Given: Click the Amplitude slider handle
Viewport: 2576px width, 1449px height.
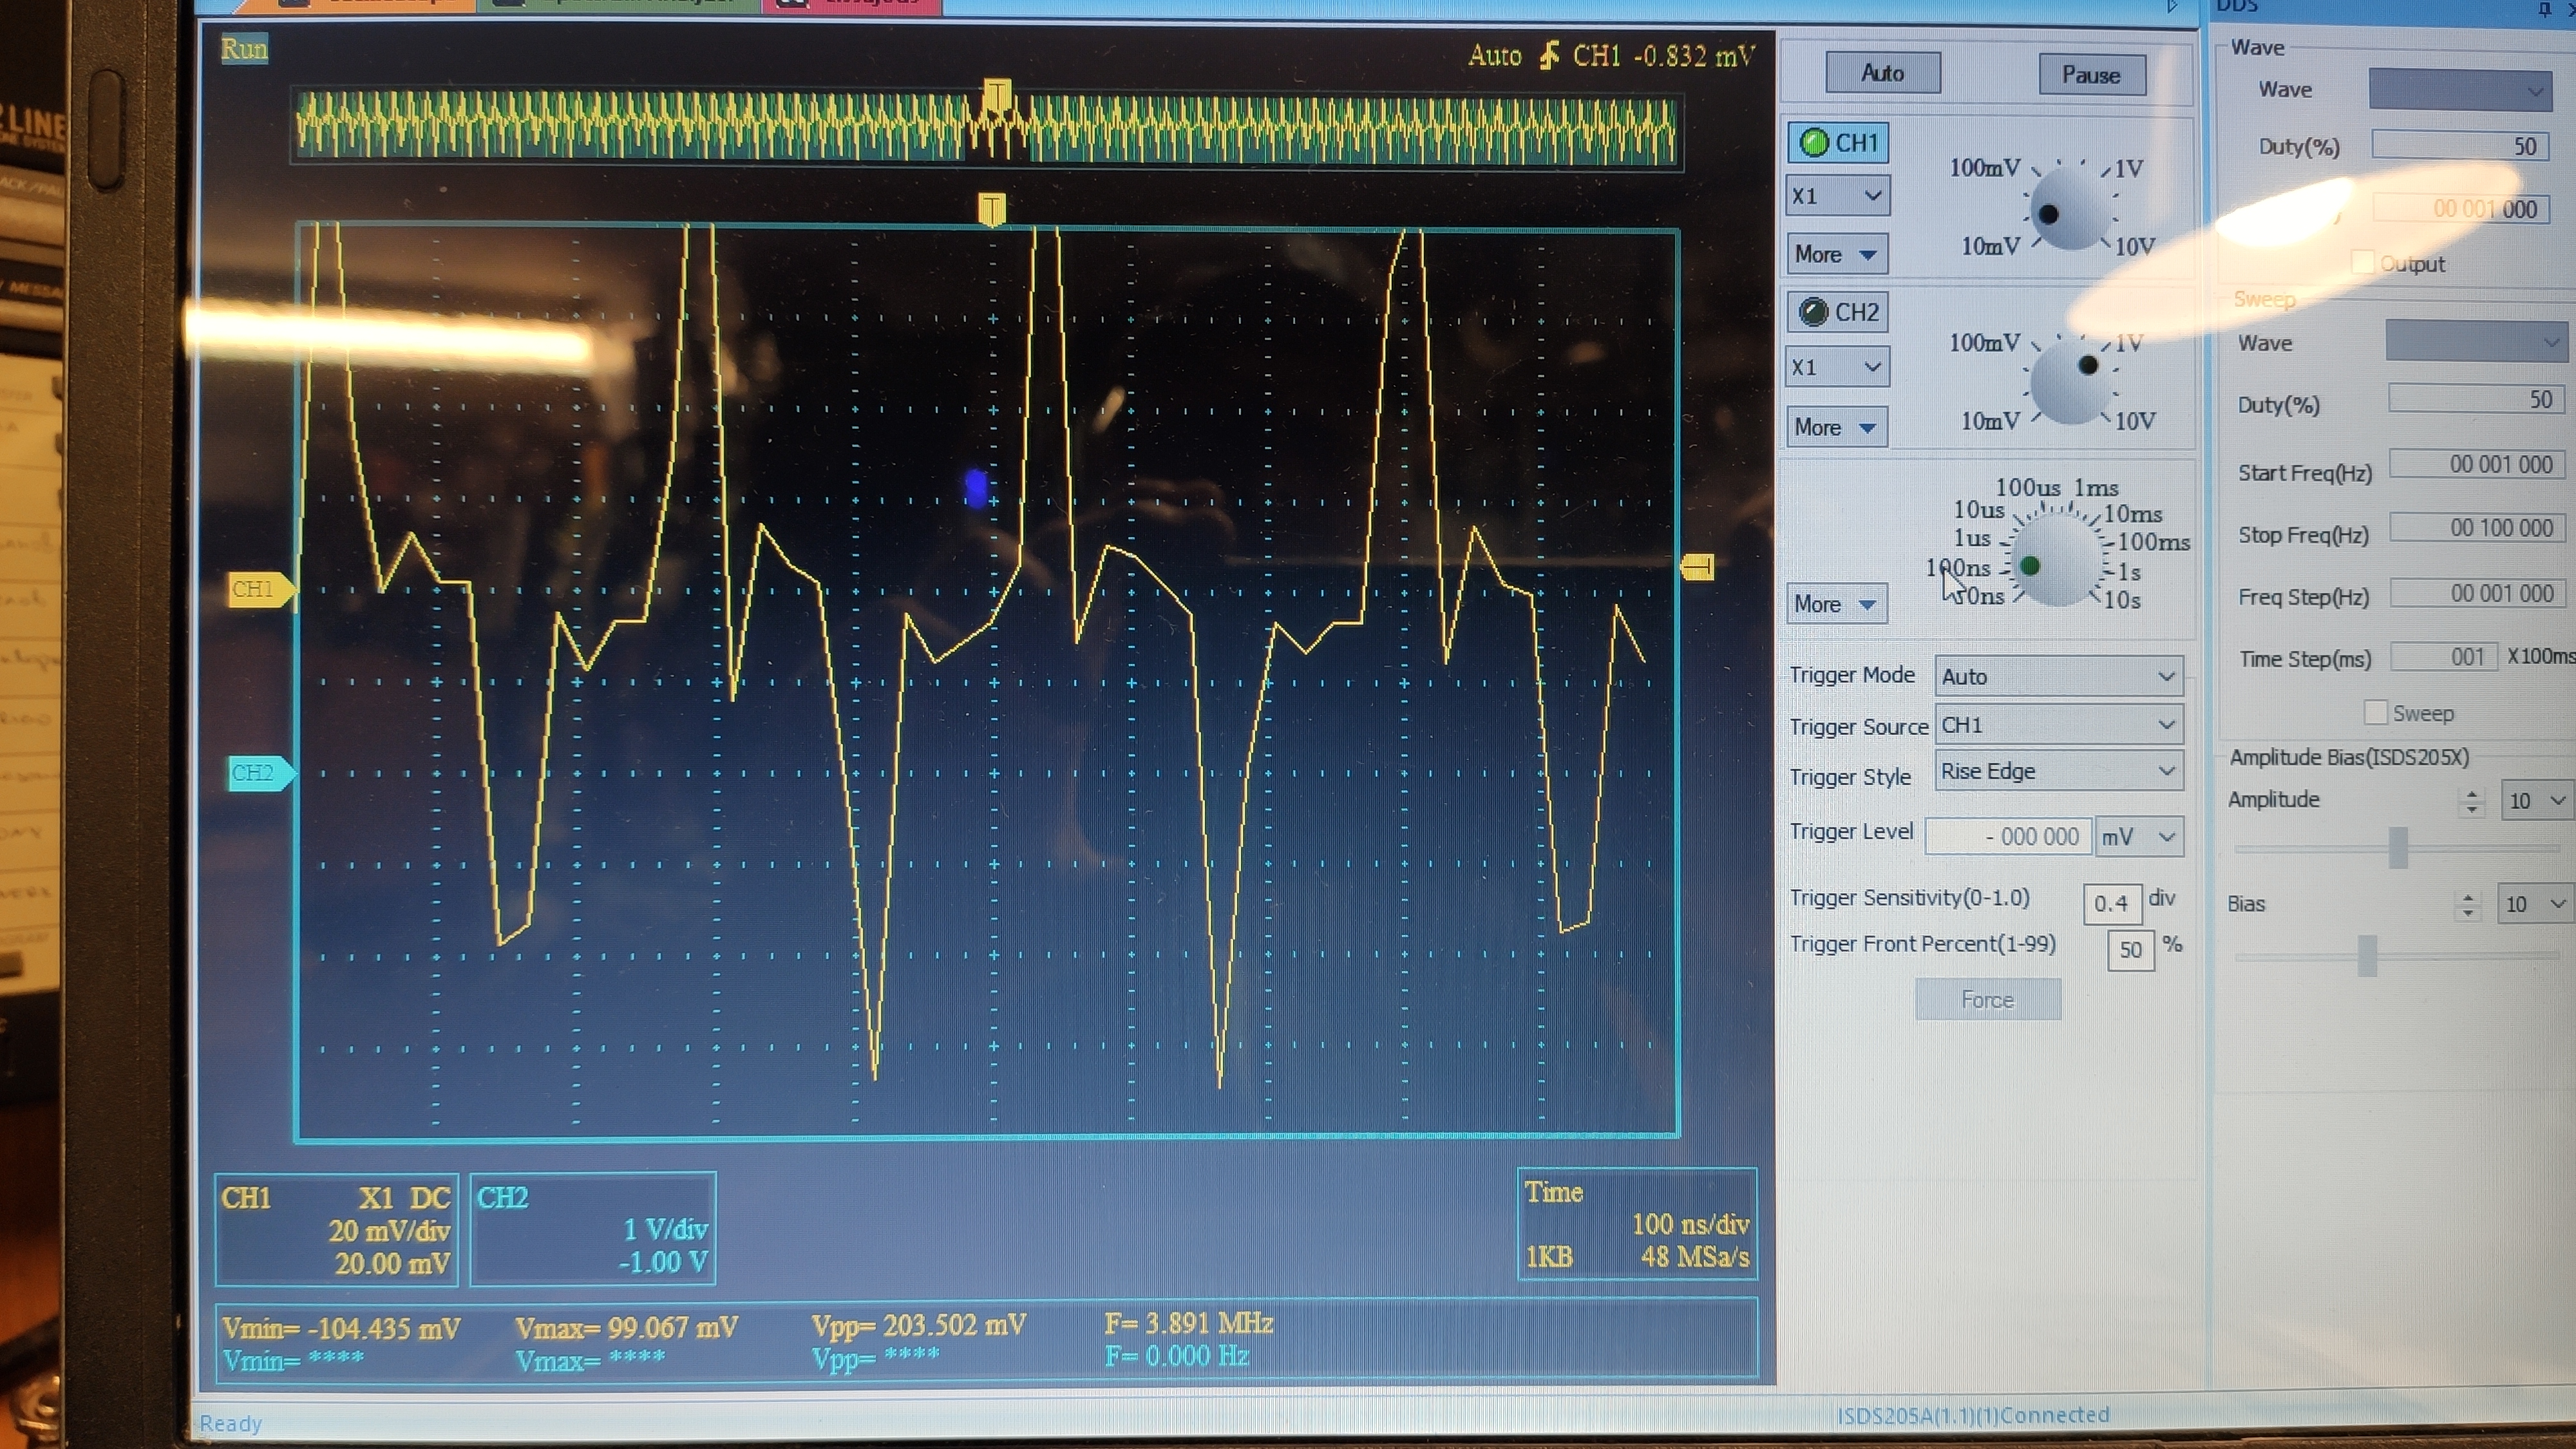Looking at the screenshot, I should click(x=2398, y=847).
